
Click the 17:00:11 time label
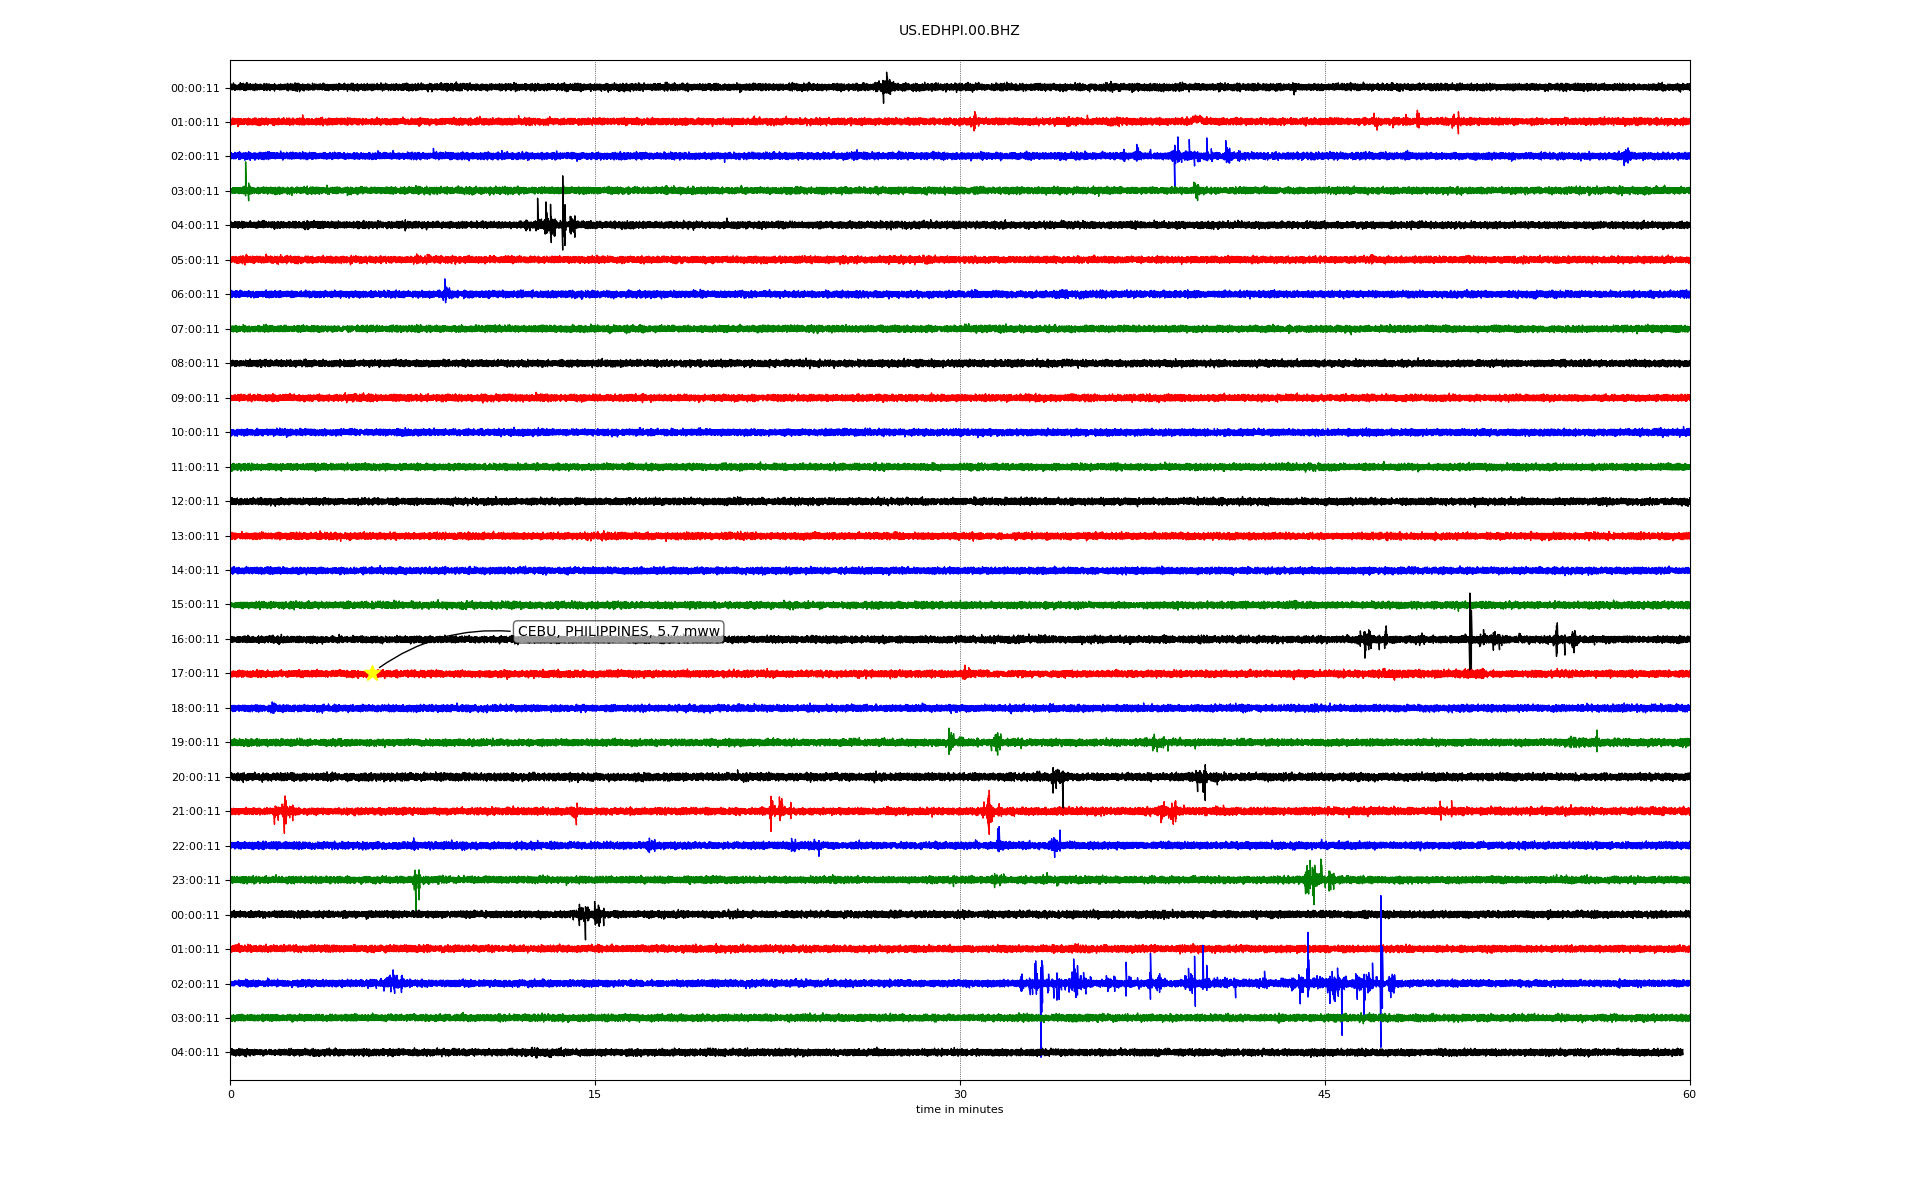coord(195,674)
